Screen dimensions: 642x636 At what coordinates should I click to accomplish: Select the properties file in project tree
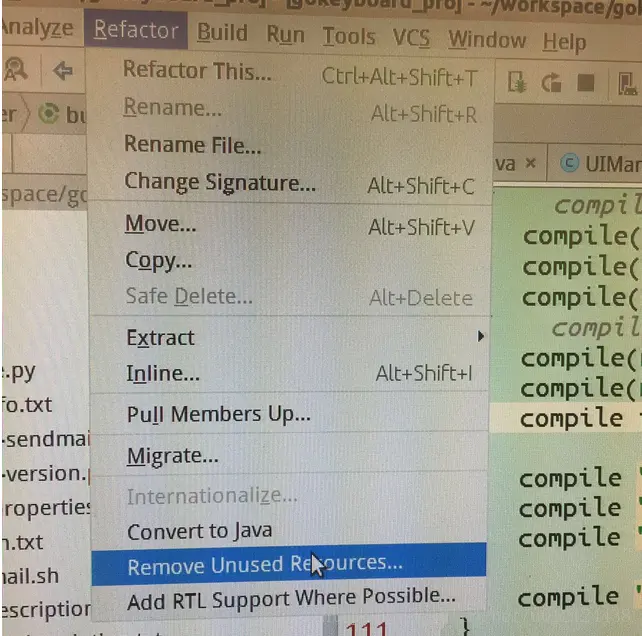point(47,508)
